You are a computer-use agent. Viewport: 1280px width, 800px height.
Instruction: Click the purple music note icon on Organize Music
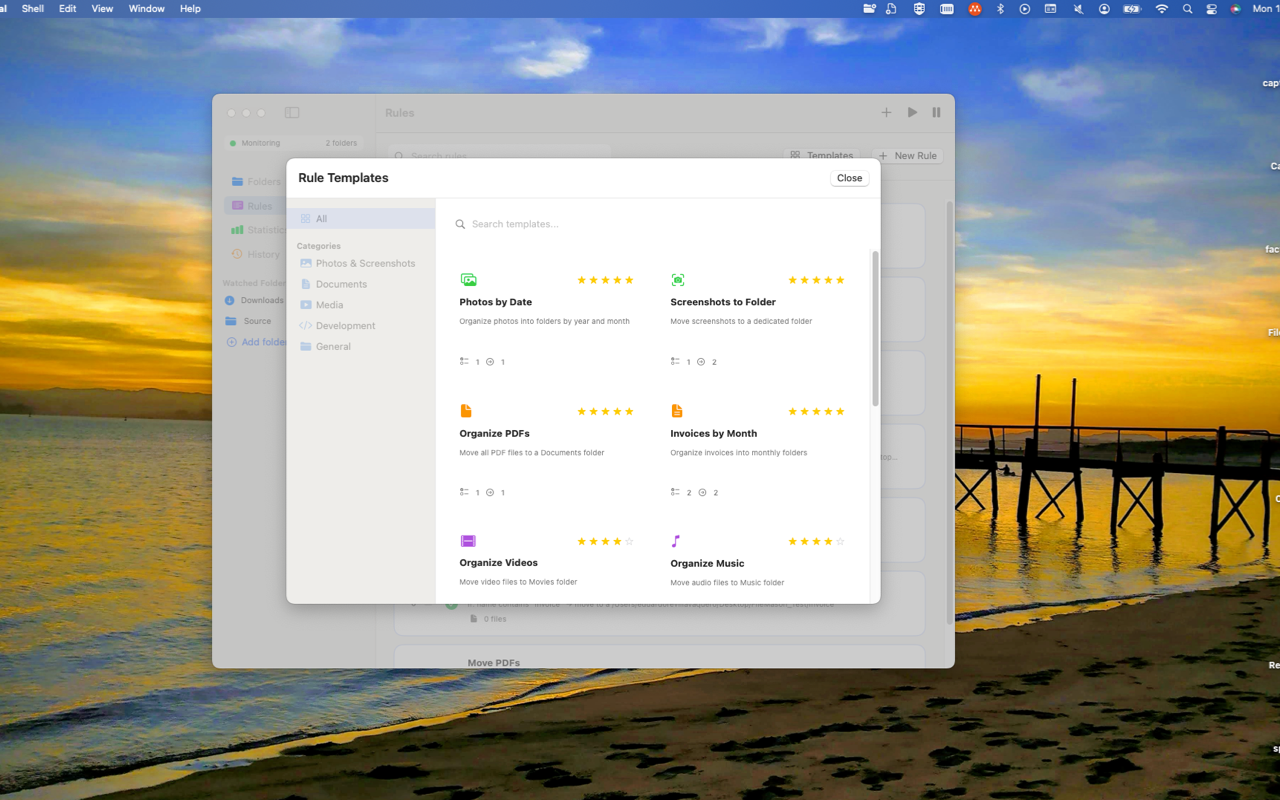click(x=677, y=541)
